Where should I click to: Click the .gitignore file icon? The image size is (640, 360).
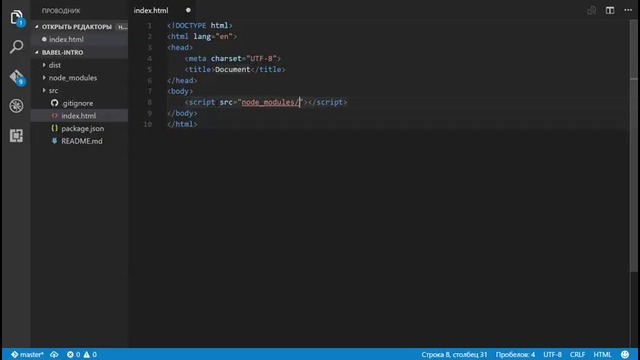54,103
